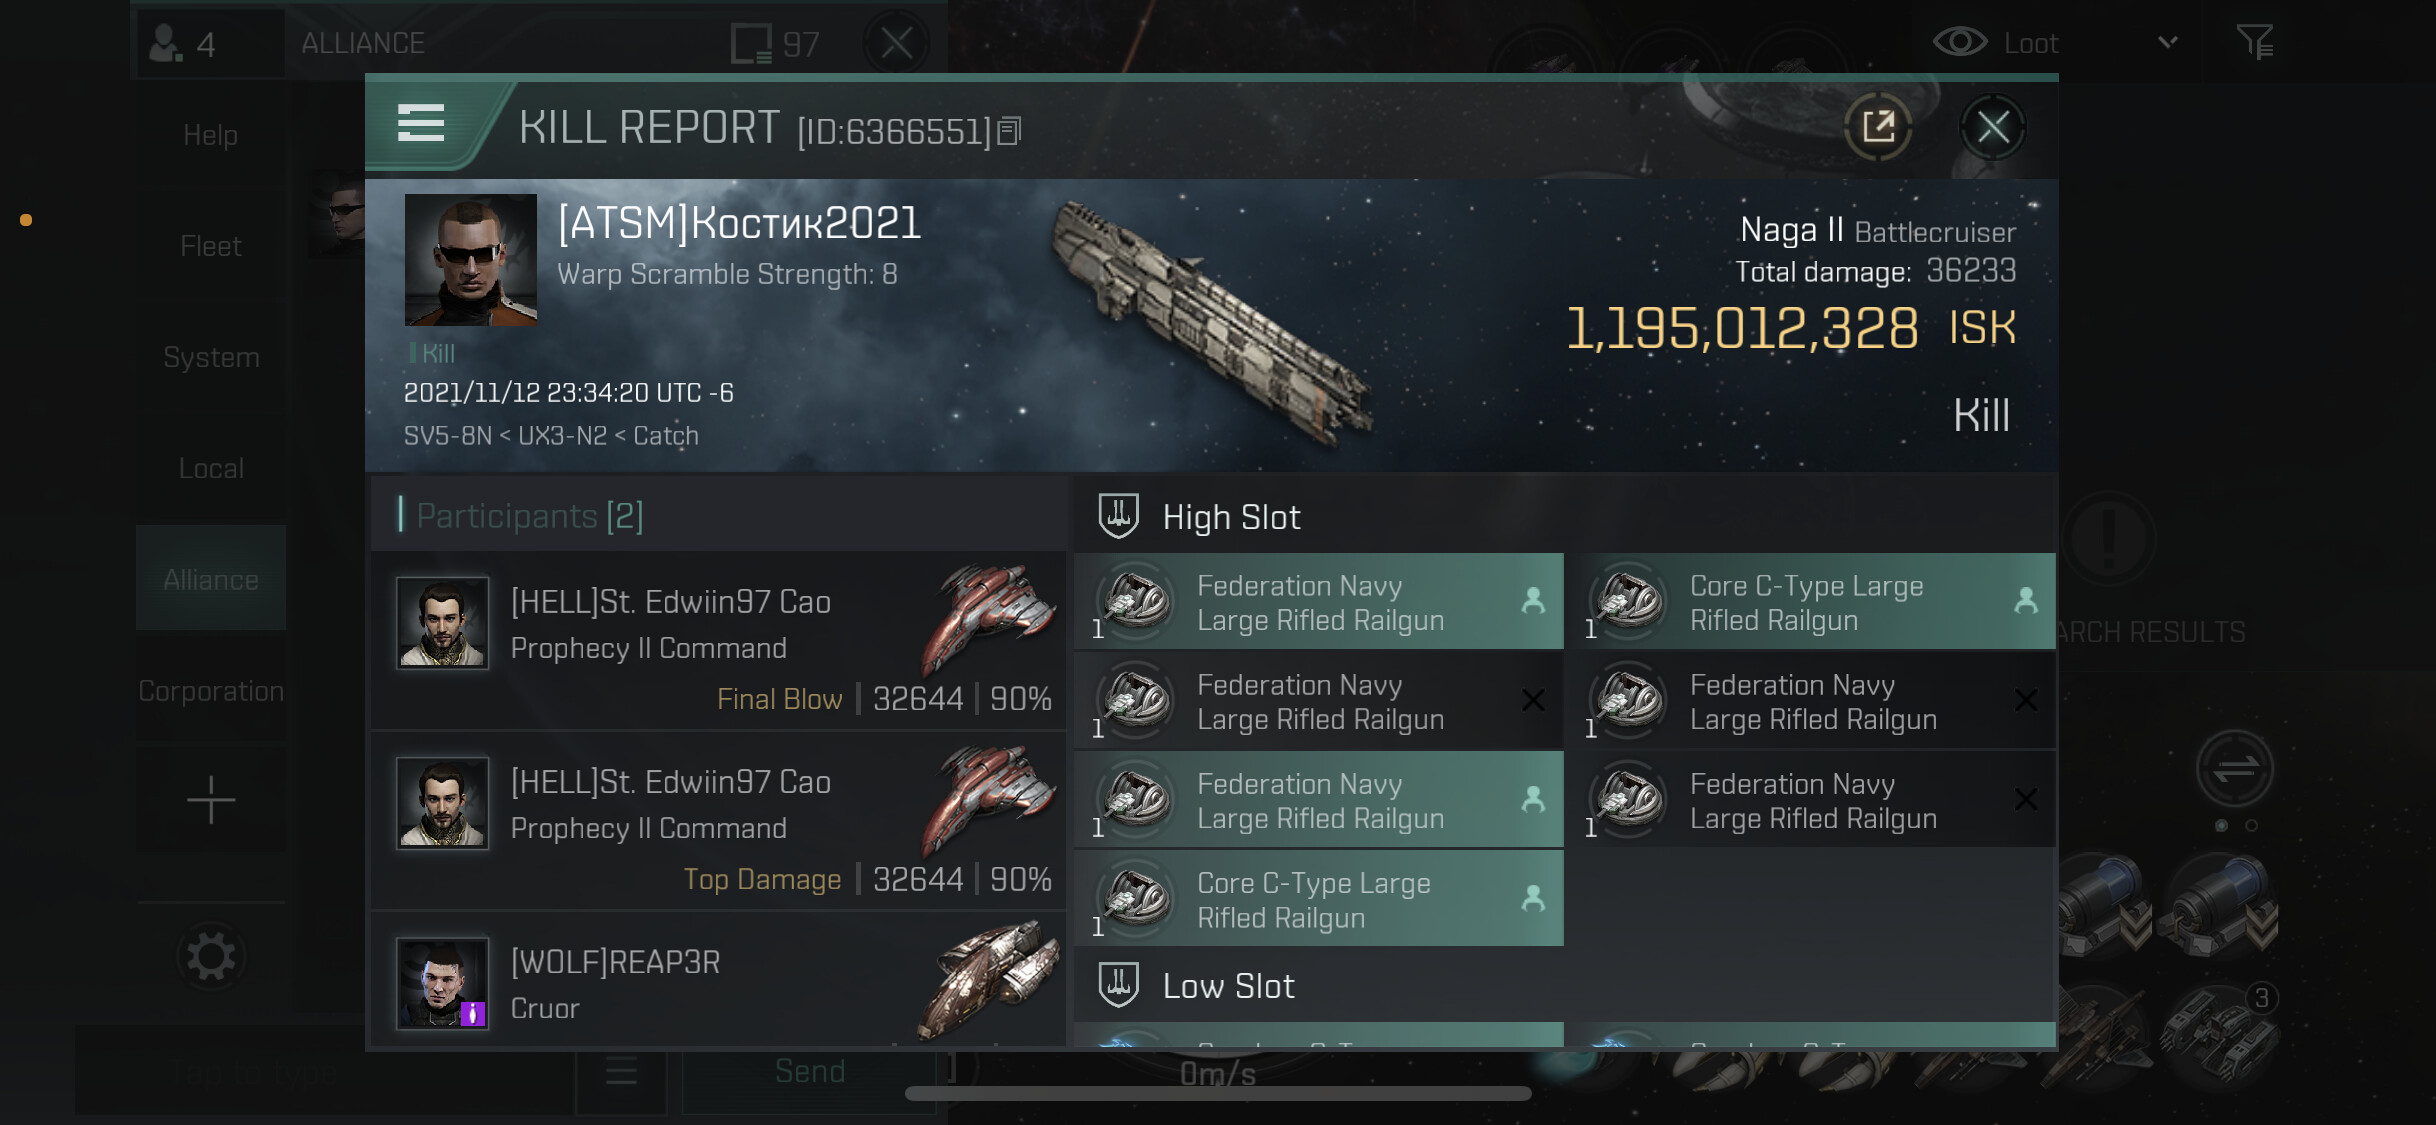Copy the kill report ID
2436x1125 pixels.
[1010, 131]
